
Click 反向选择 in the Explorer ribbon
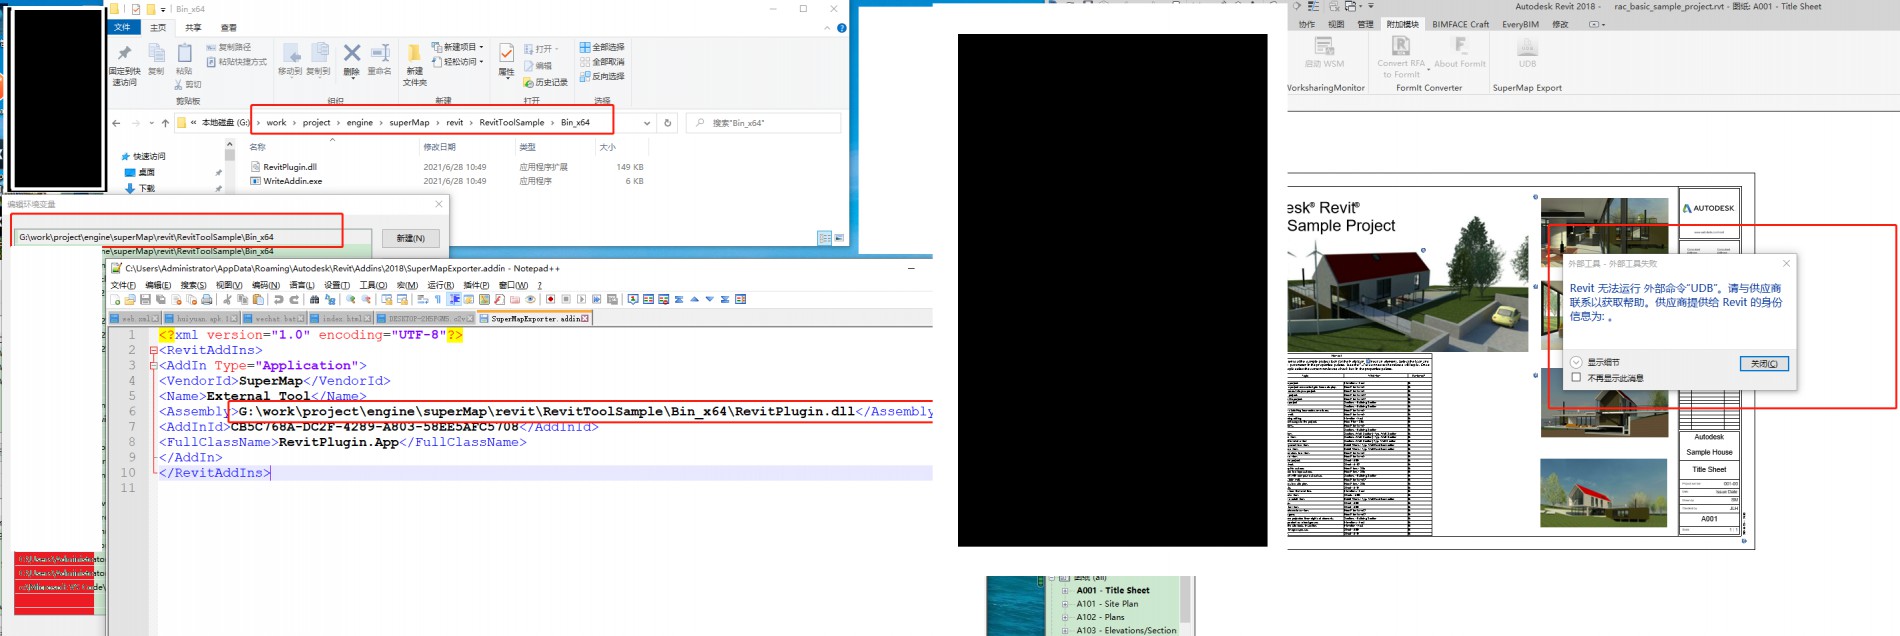pyautogui.click(x=602, y=76)
